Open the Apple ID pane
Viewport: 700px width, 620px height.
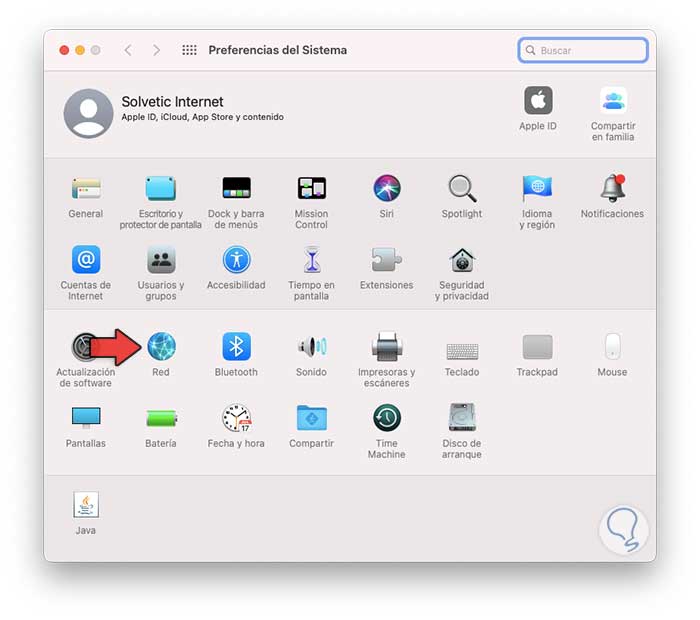point(538,100)
